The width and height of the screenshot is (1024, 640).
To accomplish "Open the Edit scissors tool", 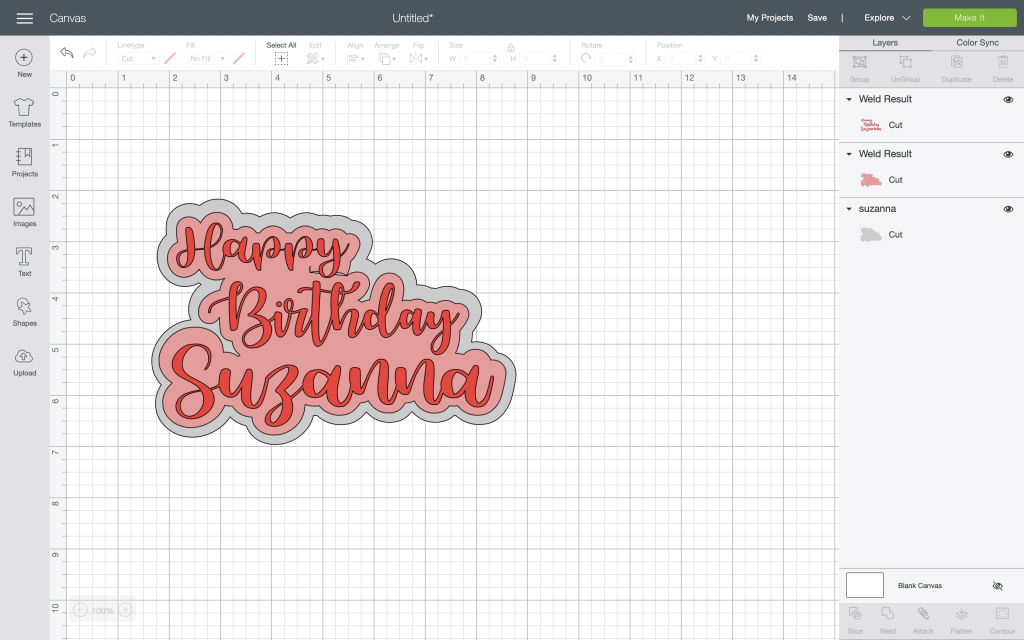I will 315,58.
